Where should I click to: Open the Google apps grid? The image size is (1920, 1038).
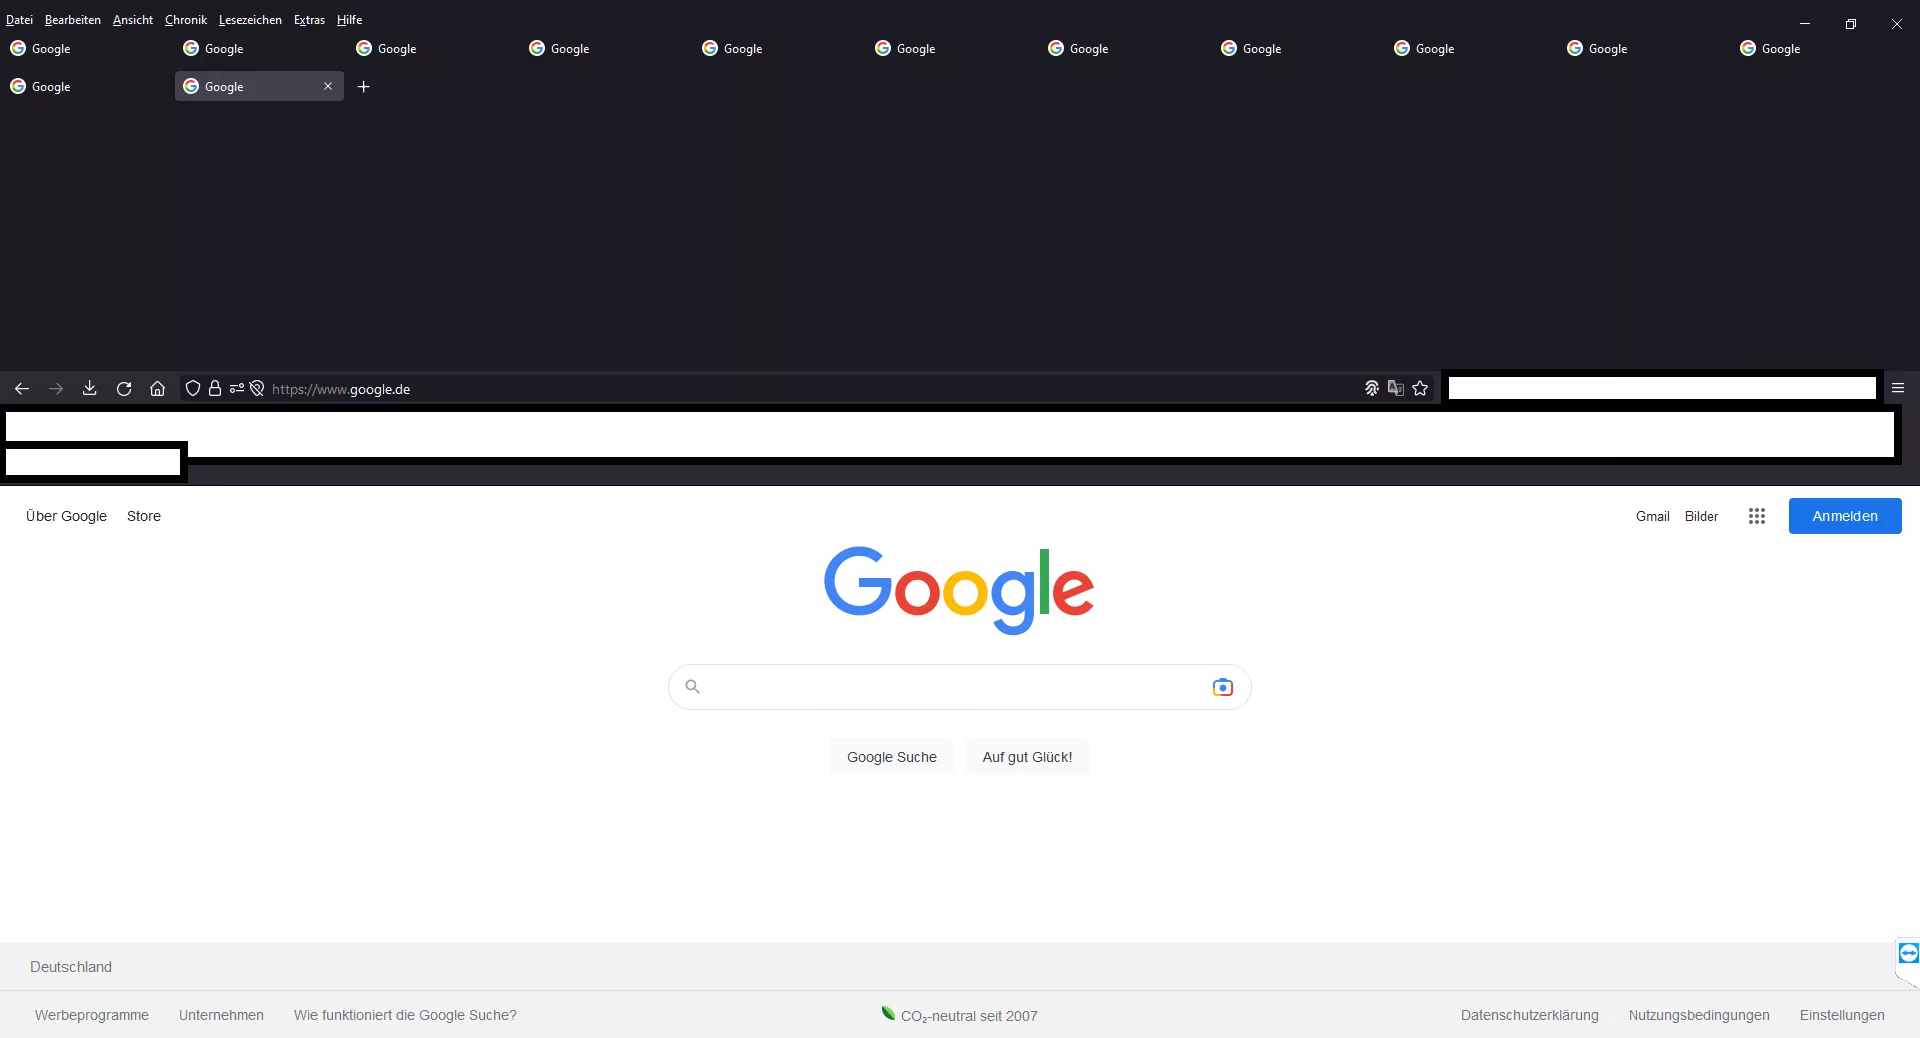(1757, 516)
